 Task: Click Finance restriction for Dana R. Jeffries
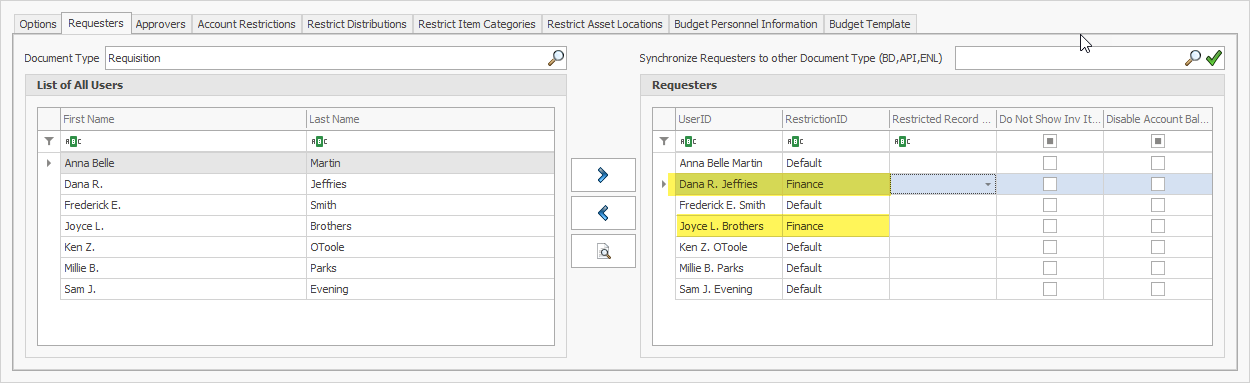(x=835, y=184)
